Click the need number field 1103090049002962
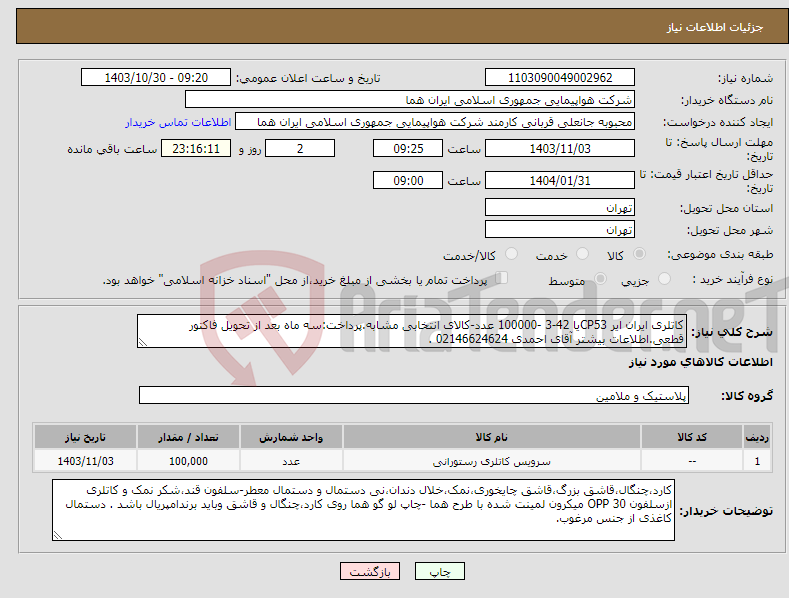Image resolution: width=789 pixels, height=598 pixels. (560, 78)
